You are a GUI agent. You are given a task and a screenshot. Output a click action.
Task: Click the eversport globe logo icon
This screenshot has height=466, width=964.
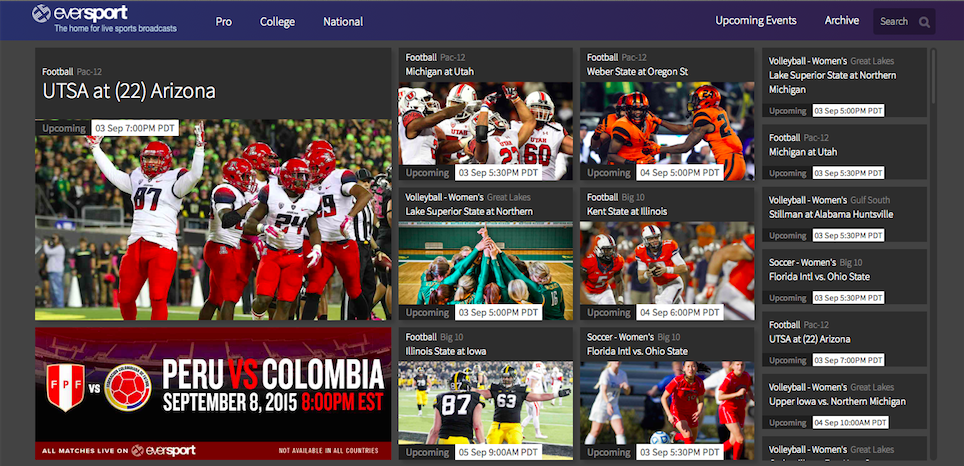[41, 14]
